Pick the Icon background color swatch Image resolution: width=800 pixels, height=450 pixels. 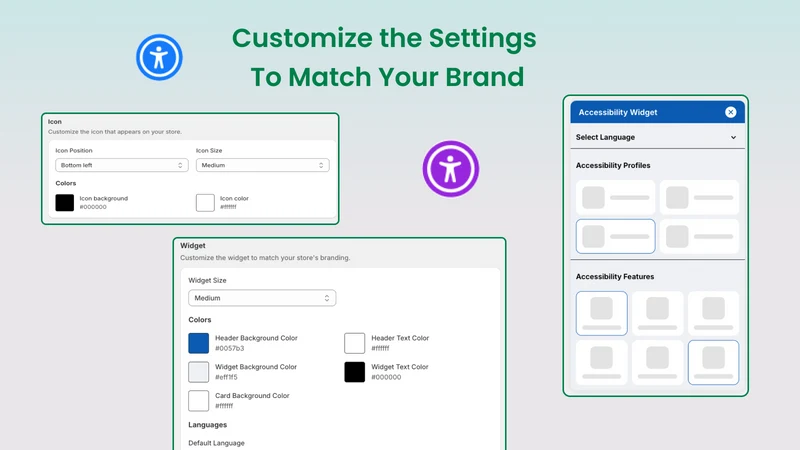[65, 203]
